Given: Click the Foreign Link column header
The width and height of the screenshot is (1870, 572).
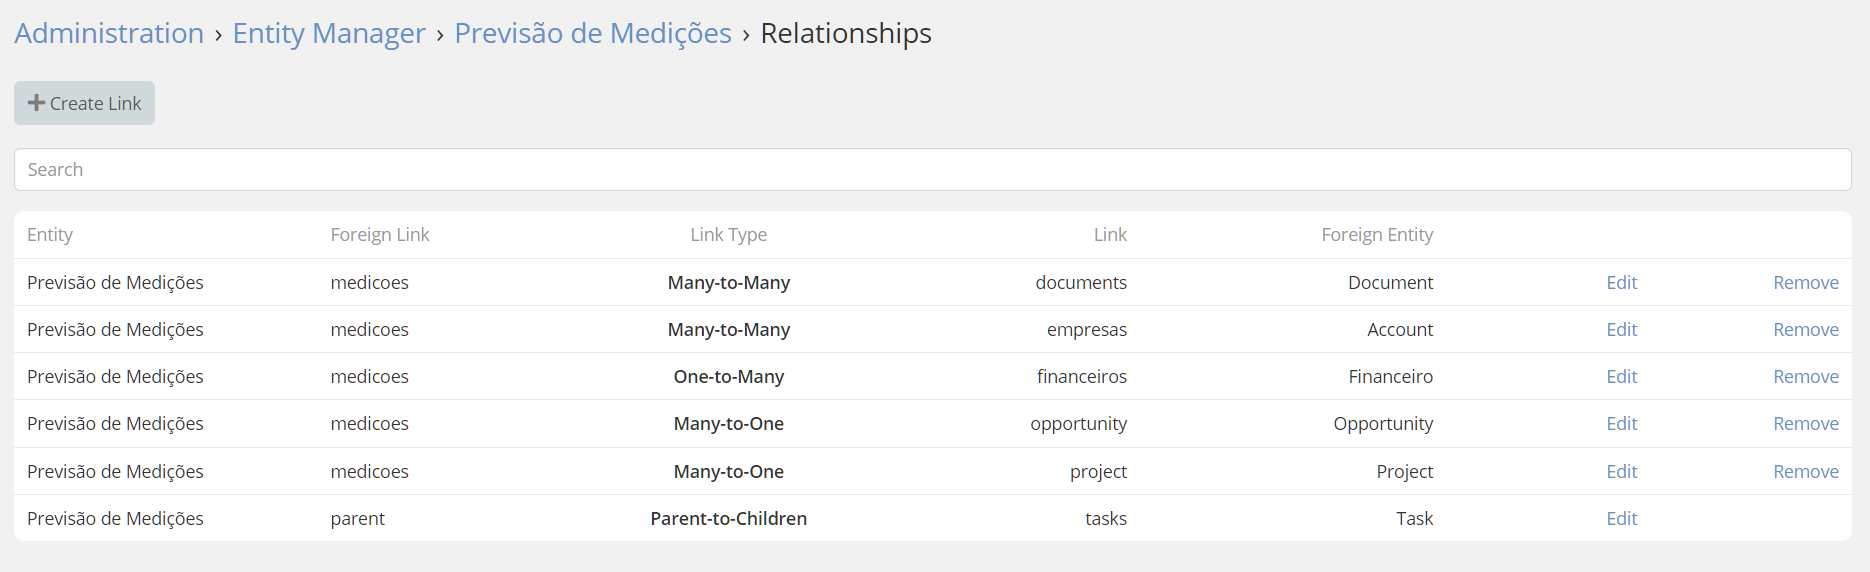Looking at the screenshot, I should pos(379,235).
